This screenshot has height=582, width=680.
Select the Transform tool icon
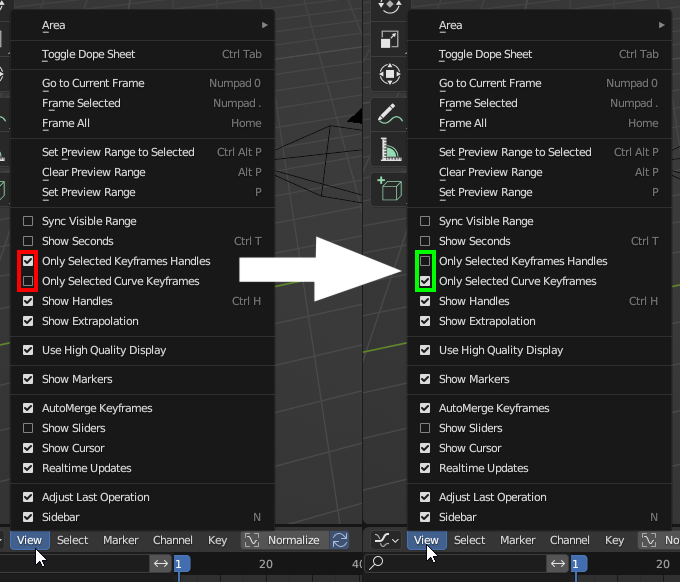[x=389, y=74]
